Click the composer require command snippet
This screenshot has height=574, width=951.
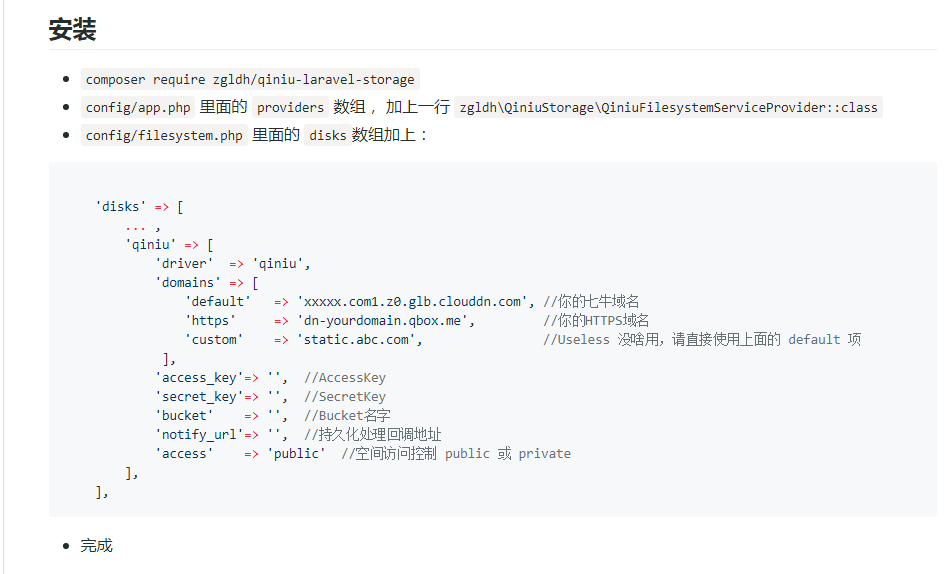click(x=249, y=79)
